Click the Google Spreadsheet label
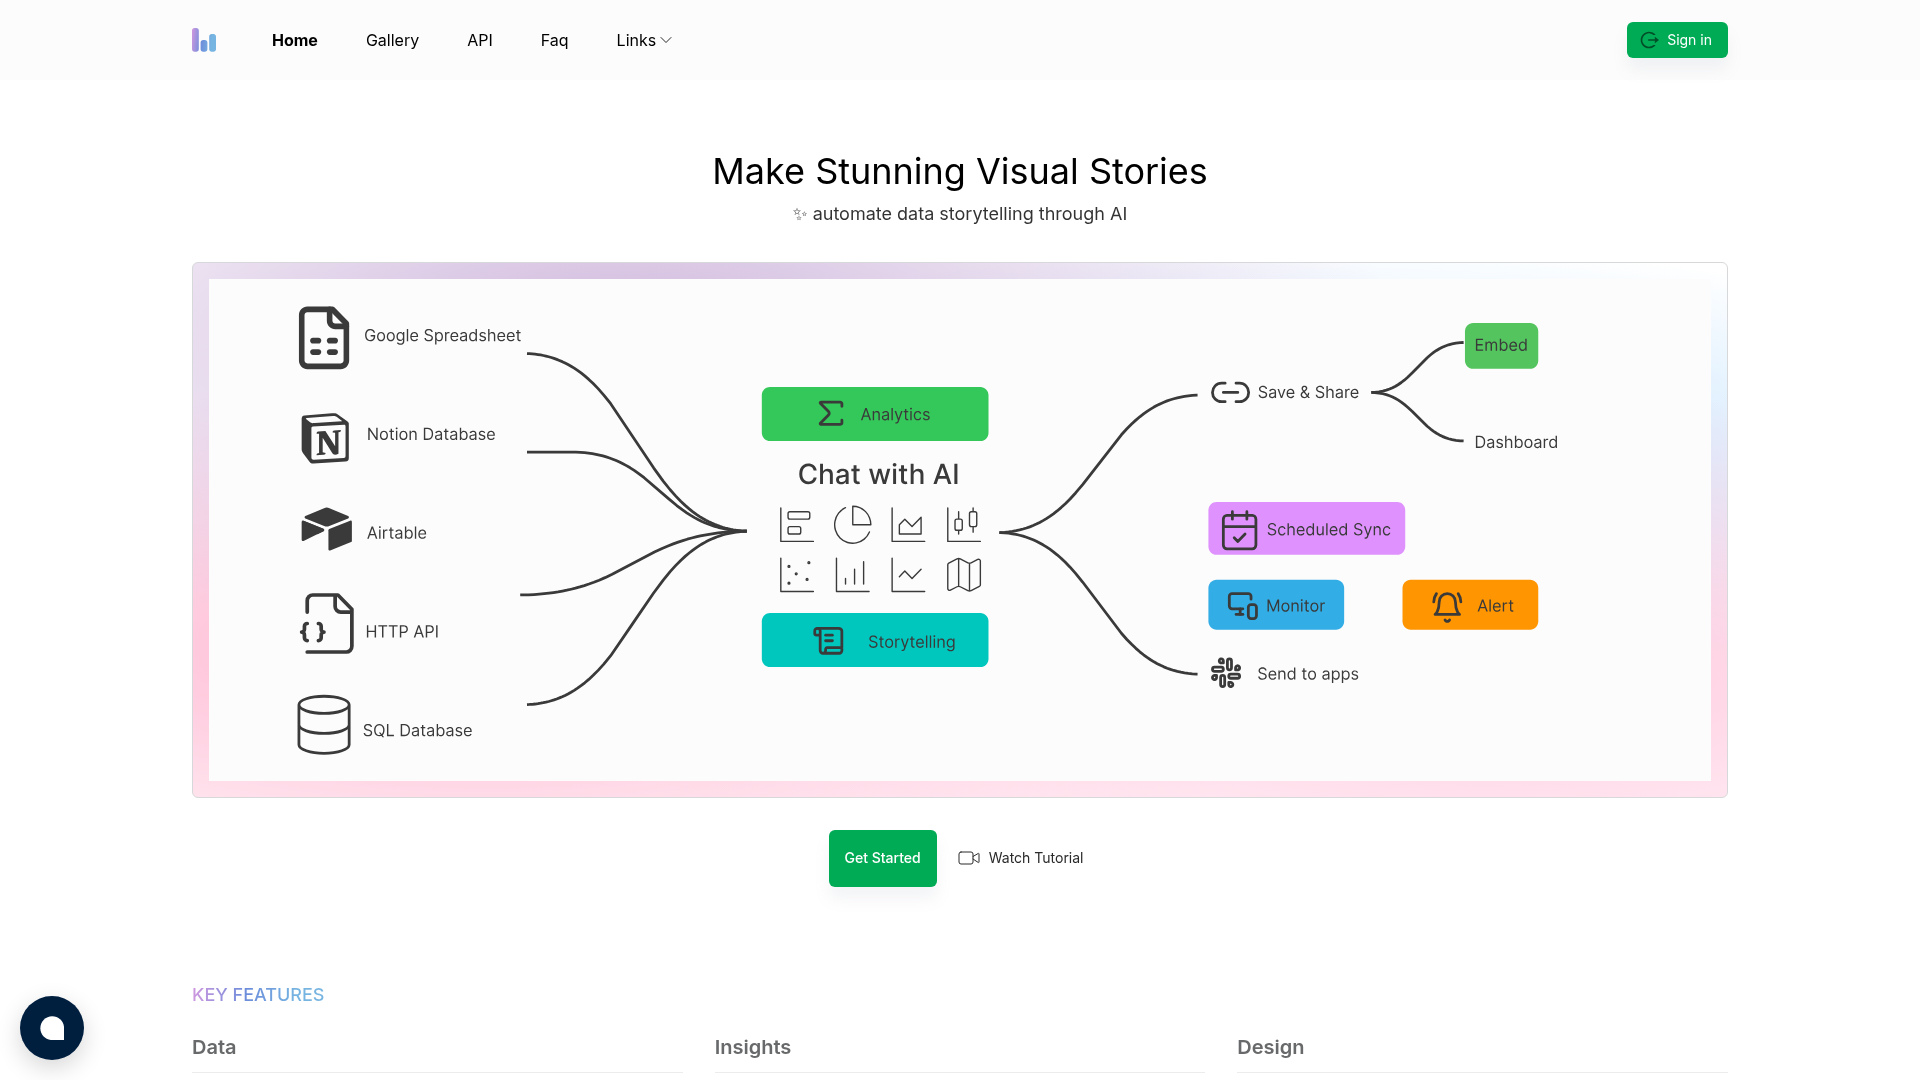1920x1080 pixels. tap(442, 336)
